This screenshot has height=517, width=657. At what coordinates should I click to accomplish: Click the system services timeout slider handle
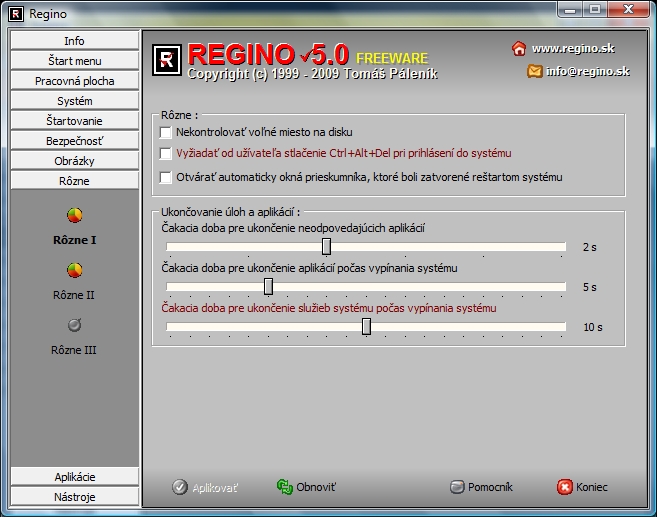[366, 326]
